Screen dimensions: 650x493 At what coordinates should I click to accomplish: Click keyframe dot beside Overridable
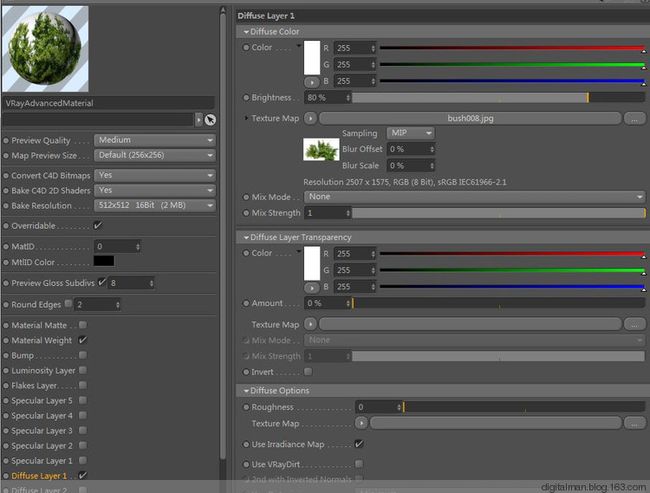pos(6,226)
